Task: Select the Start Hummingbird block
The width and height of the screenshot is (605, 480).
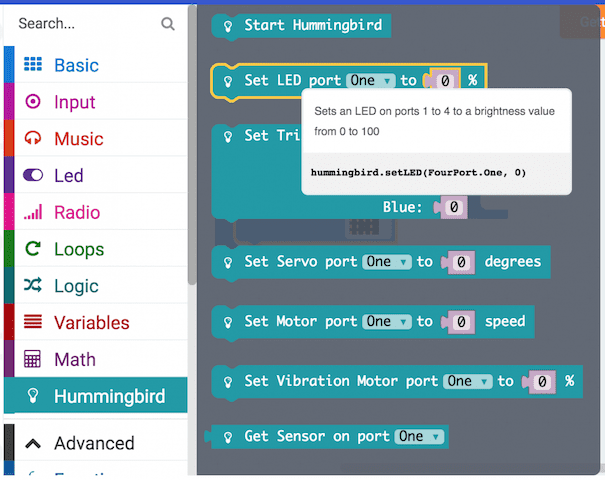Action: point(302,25)
